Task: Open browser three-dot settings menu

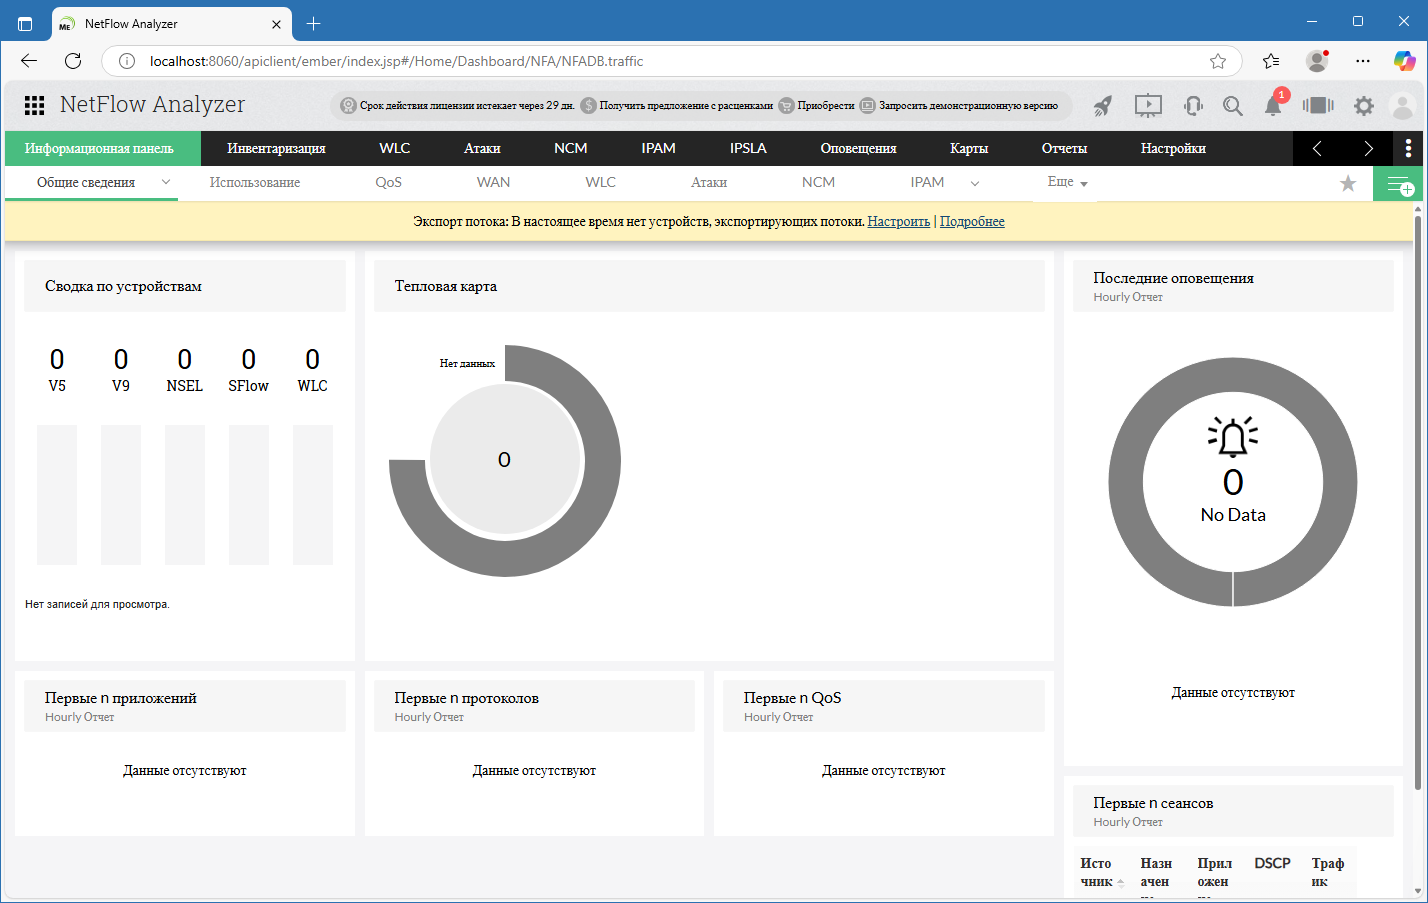Action: point(1363,61)
